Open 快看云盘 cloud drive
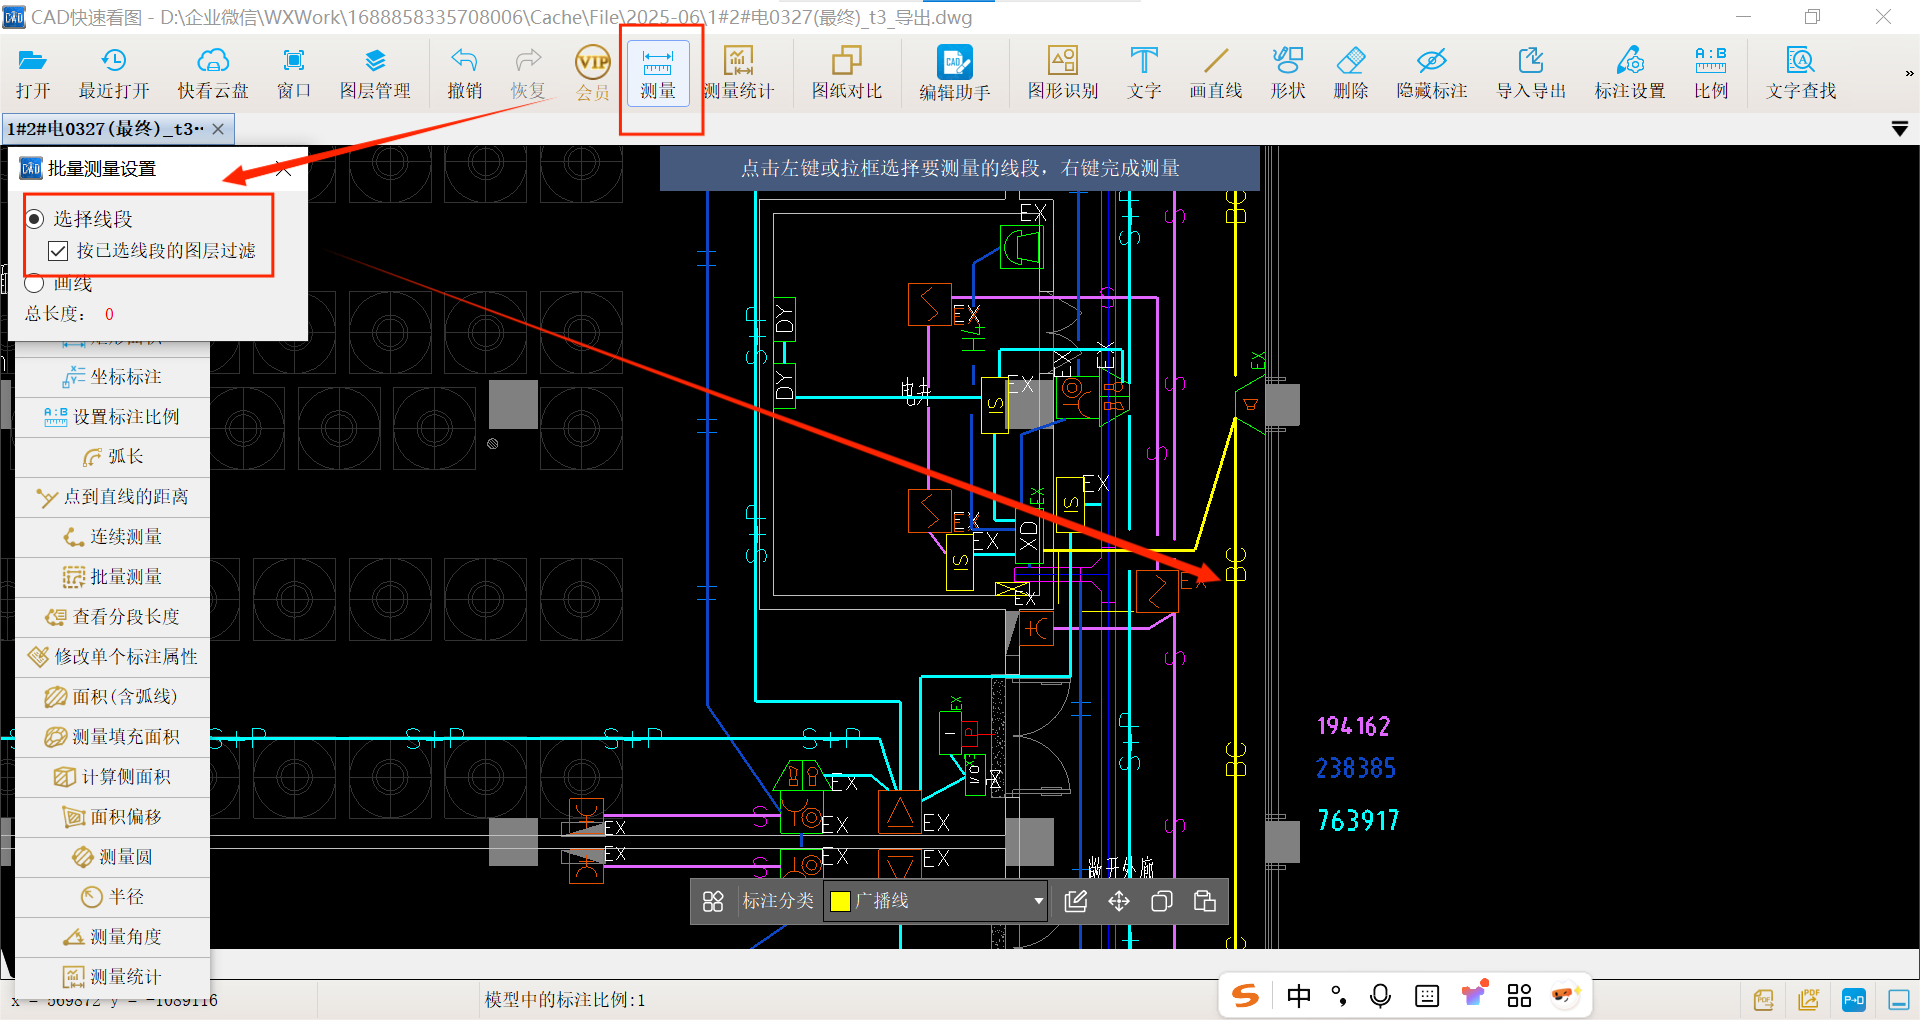The width and height of the screenshot is (1920, 1020). (x=212, y=73)
